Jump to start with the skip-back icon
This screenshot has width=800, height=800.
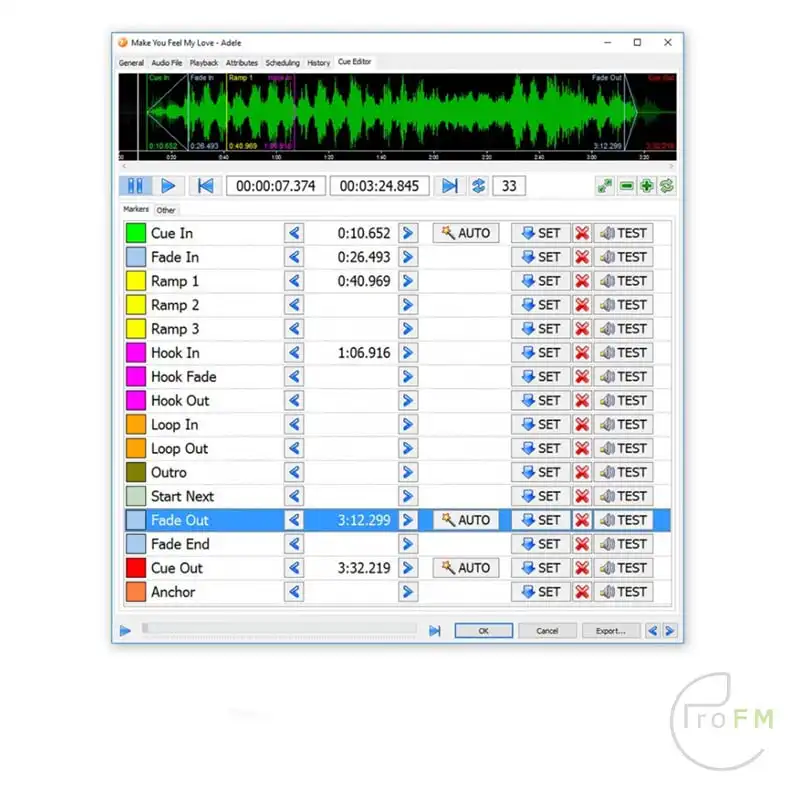(205, 186)
